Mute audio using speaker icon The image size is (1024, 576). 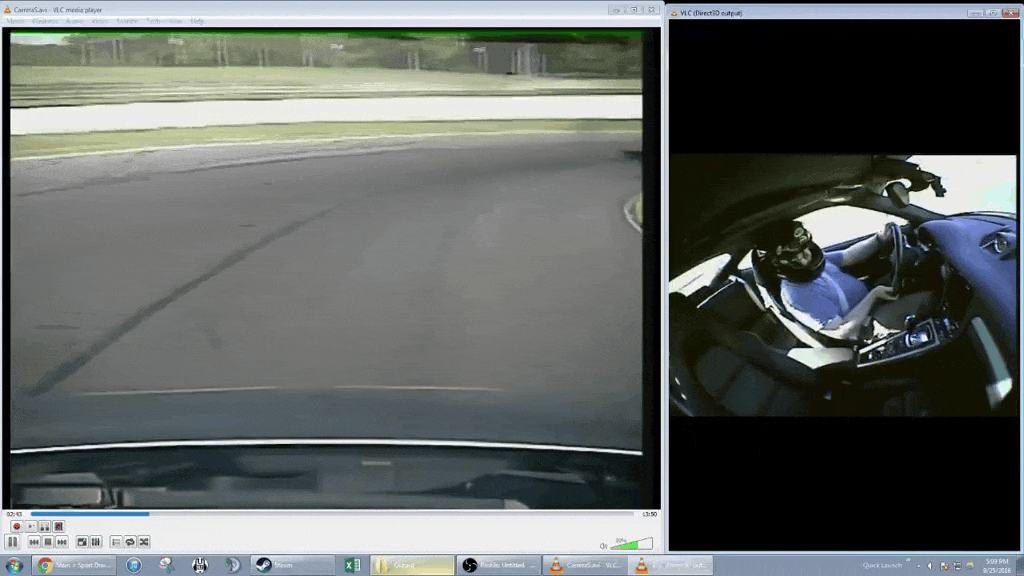click(x=604, y=545)
